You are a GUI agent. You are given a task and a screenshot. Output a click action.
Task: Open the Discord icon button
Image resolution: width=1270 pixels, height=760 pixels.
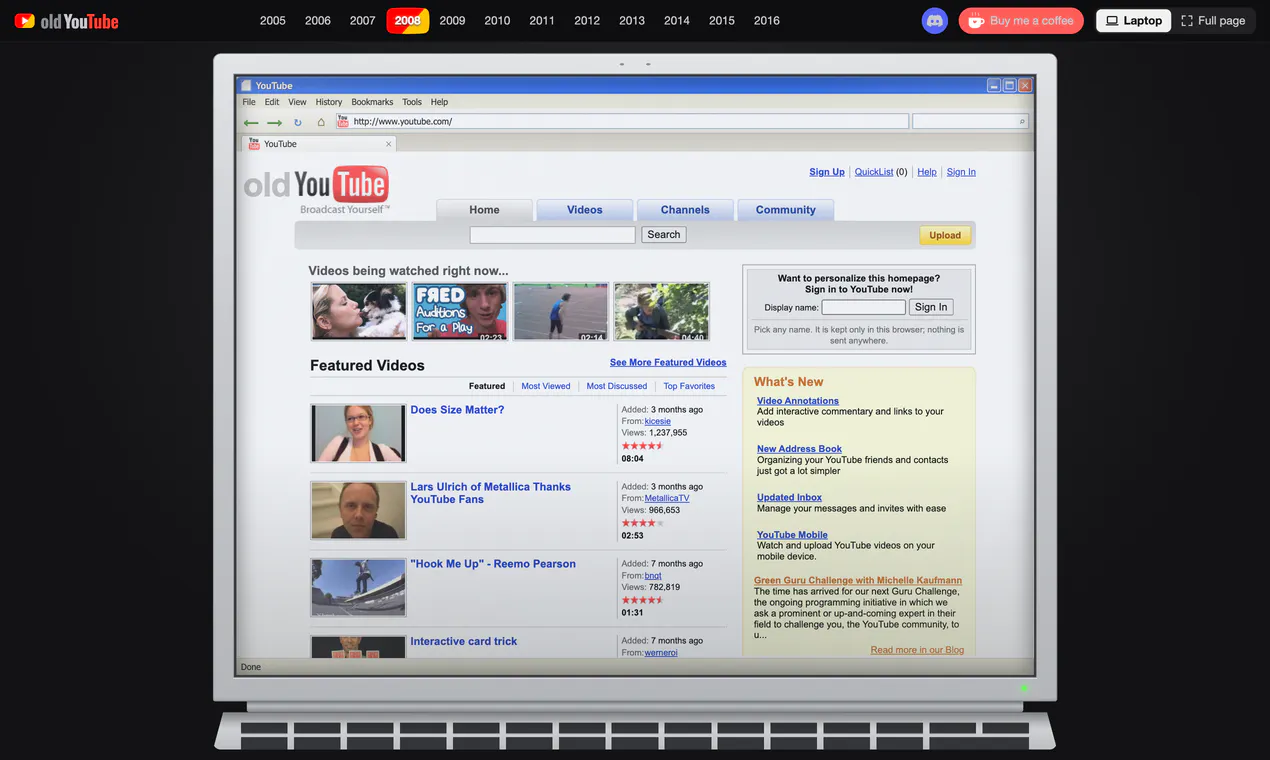click(x=935, y=21)
